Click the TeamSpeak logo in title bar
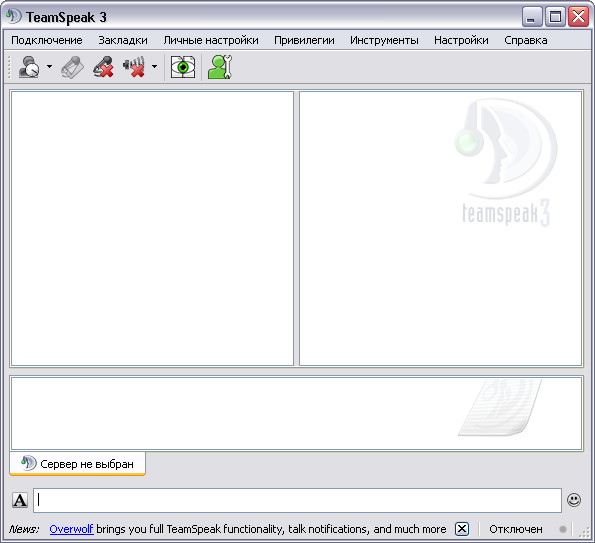Image resolution: width=595 pixels, height=543 pixels. coord(14,16)
